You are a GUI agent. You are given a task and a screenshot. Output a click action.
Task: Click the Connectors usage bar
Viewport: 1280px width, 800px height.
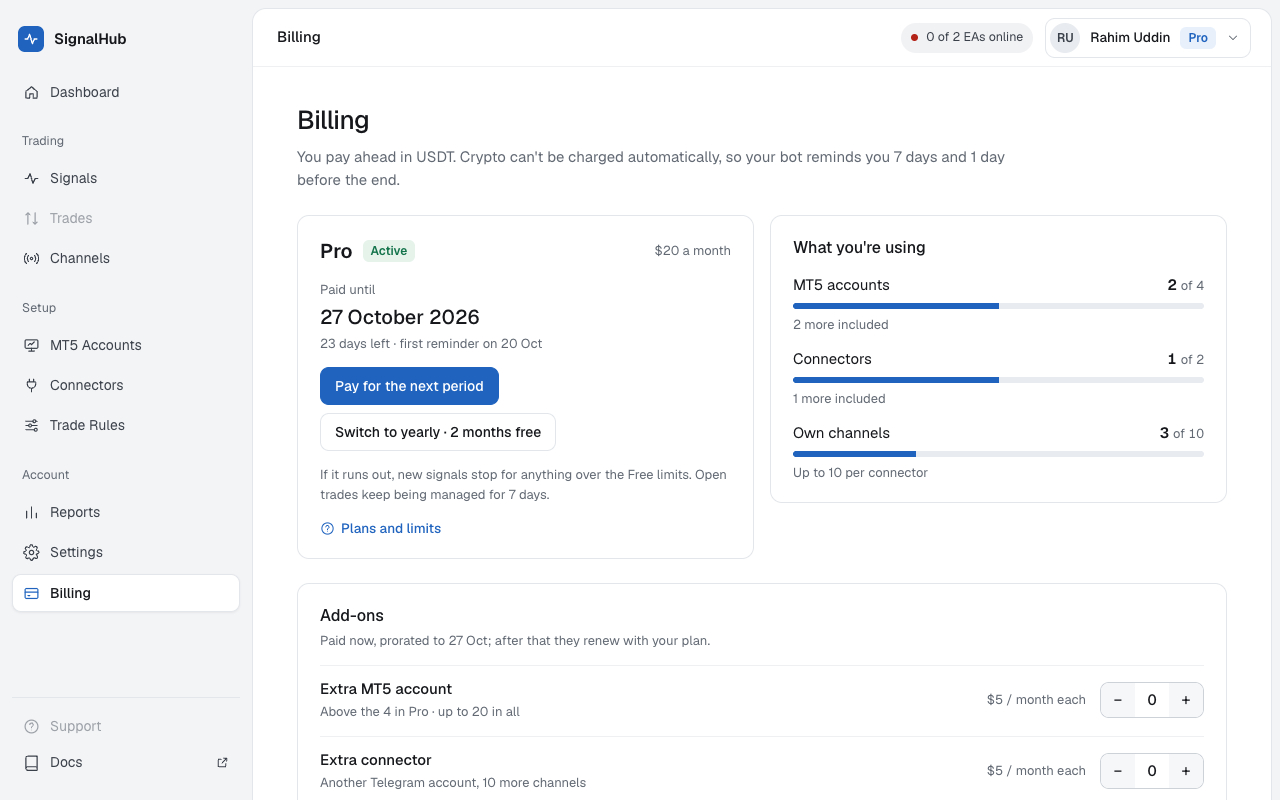[x=998, y=380]
